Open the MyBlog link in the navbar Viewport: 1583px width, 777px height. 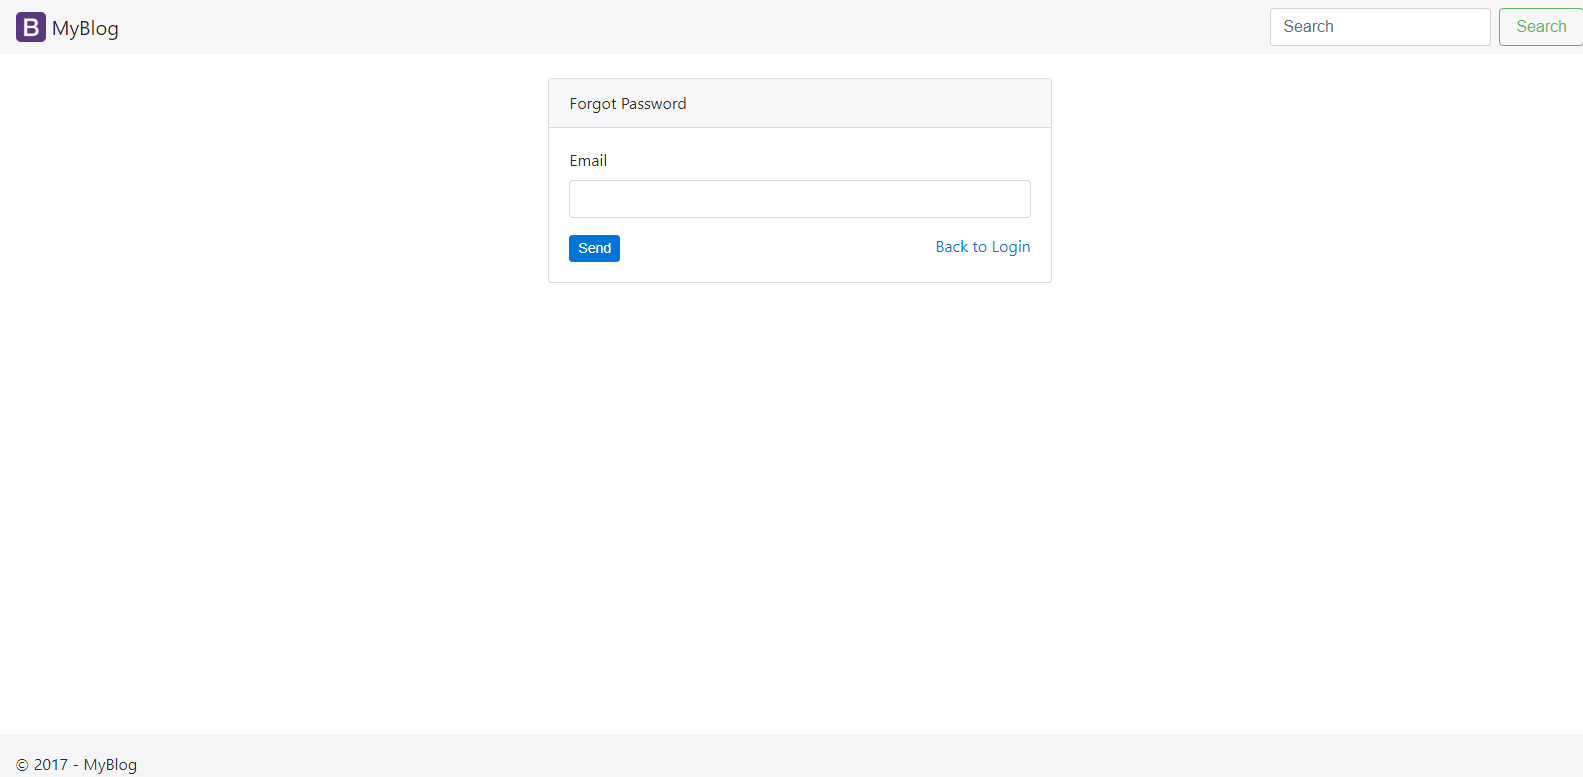pyautogui.click(x=84, y=28)
